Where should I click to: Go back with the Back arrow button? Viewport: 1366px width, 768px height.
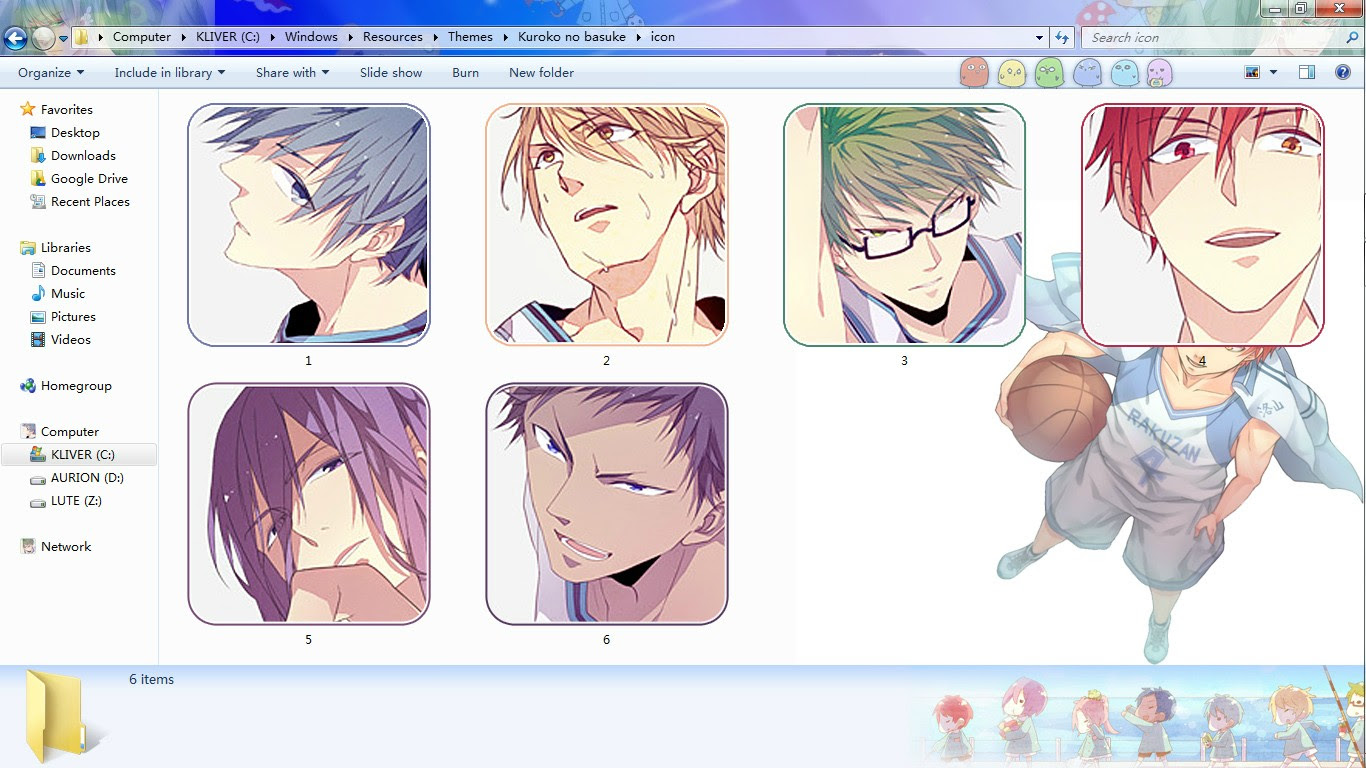pos(15,38)
